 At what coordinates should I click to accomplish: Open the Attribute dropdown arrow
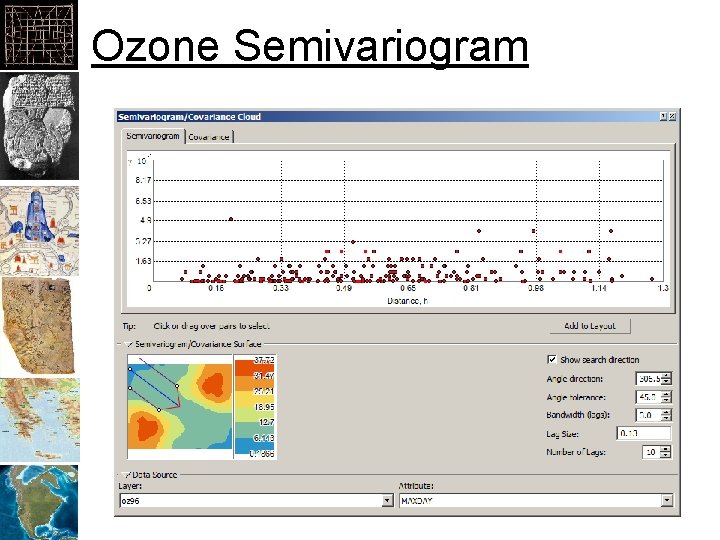[x=667, y=501]
